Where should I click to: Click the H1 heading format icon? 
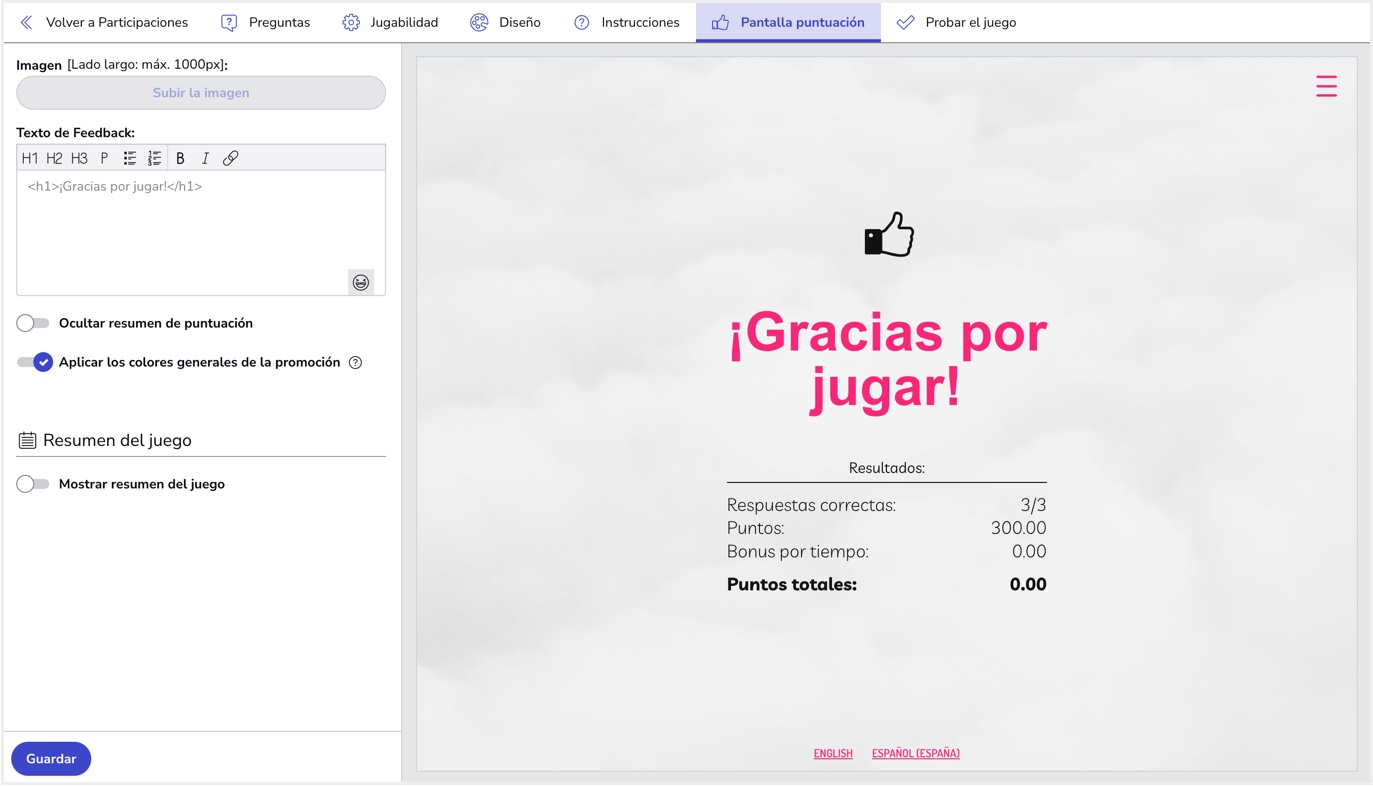[x=30, y=158]
